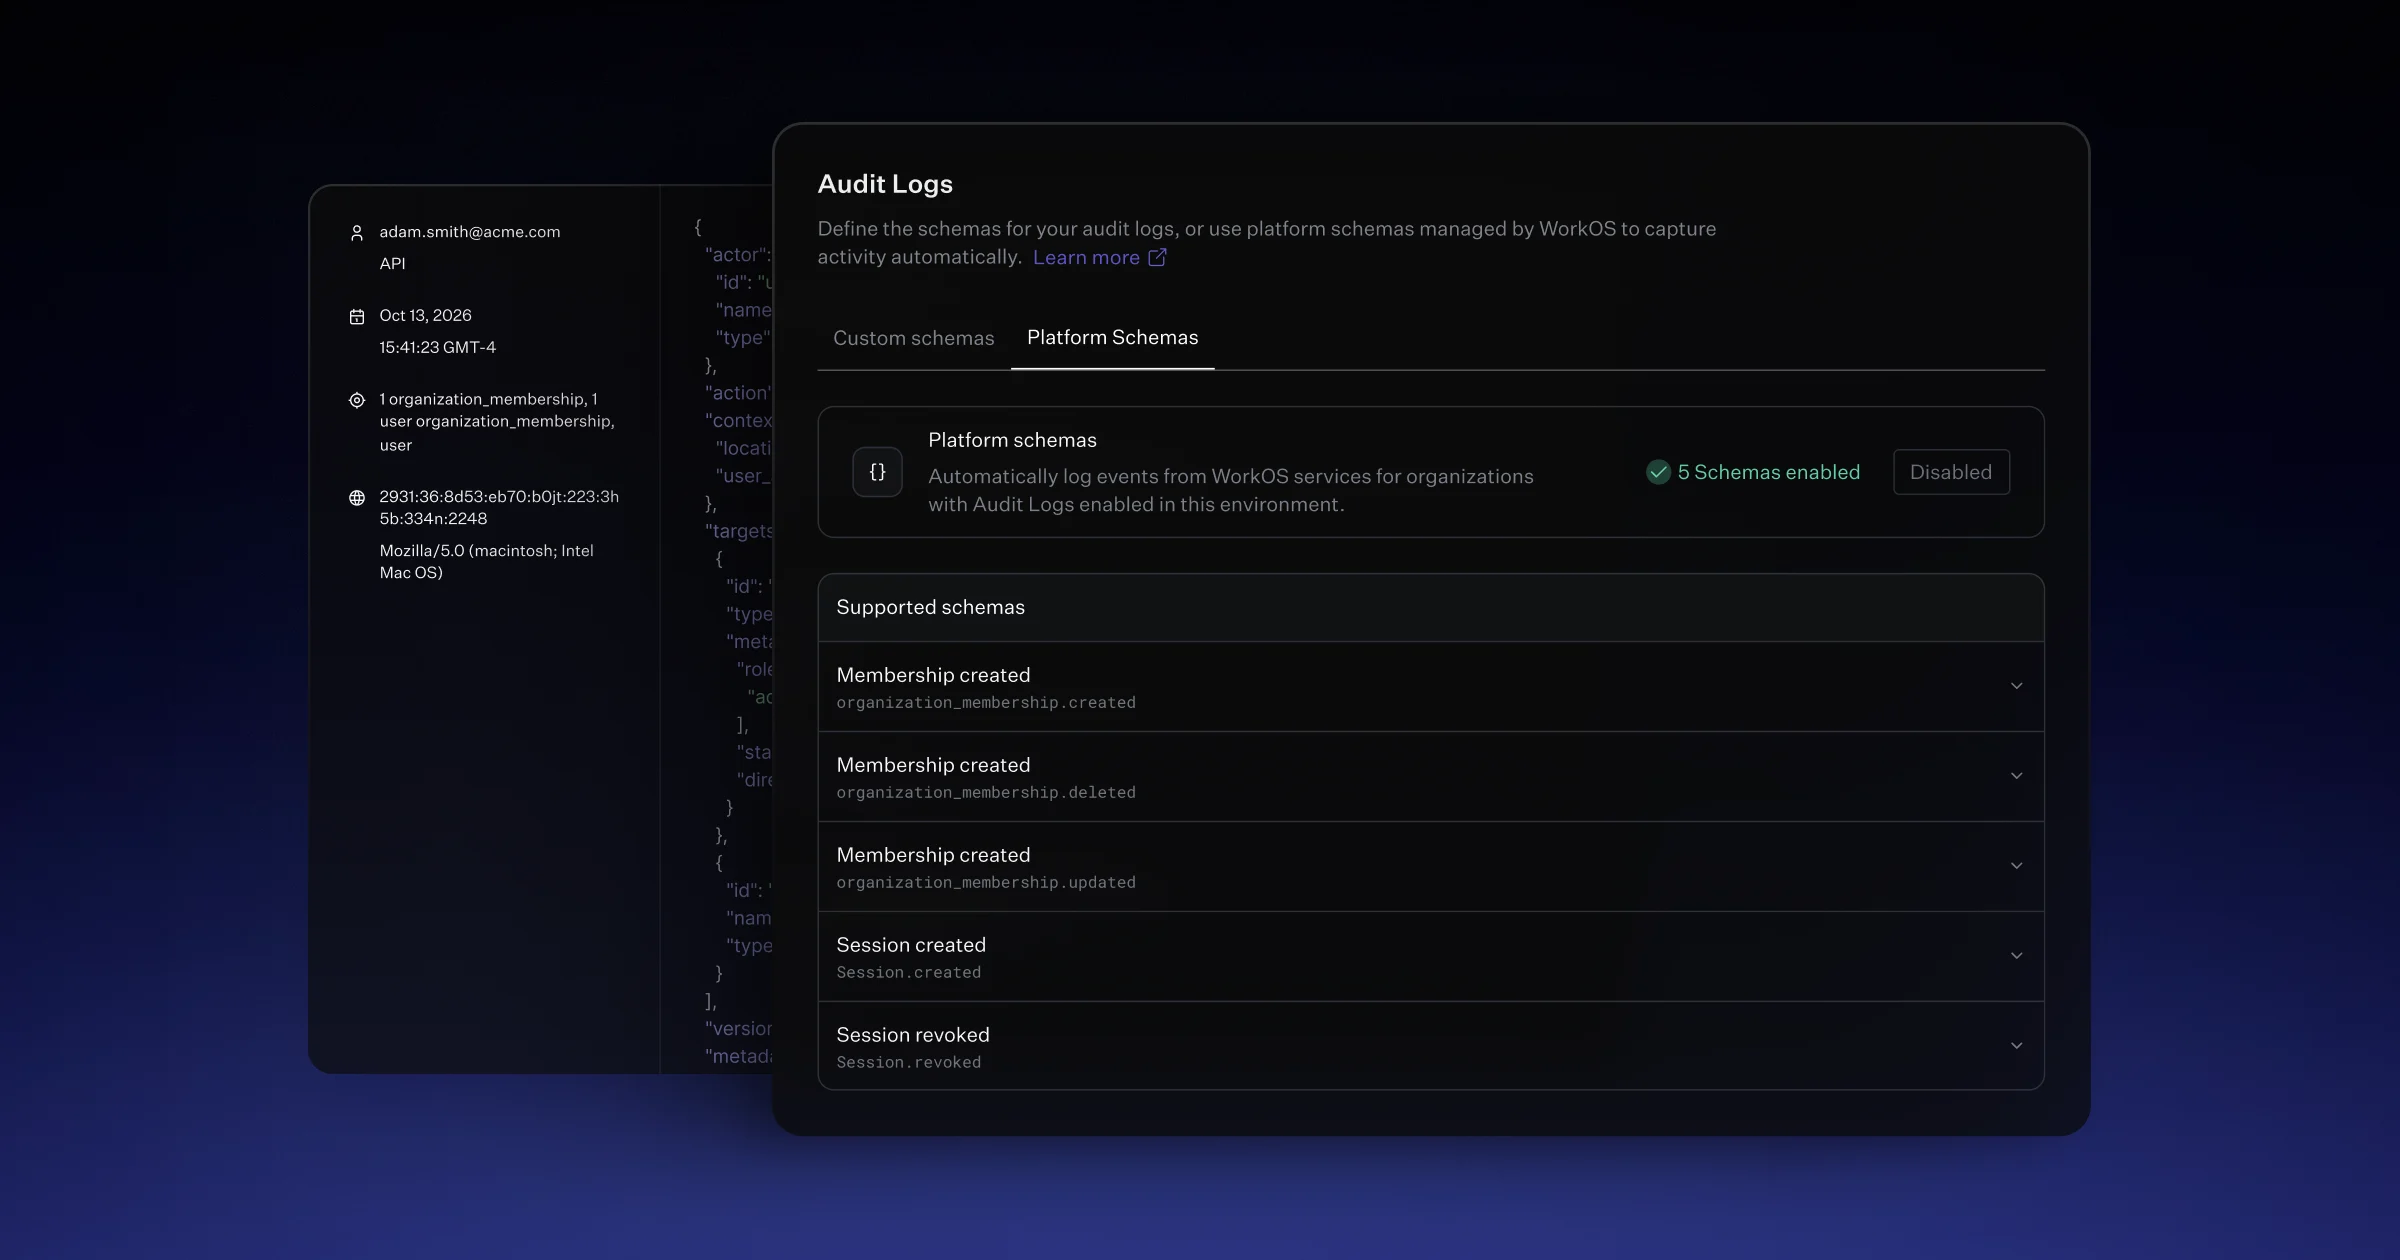This screenshot has width=2400, height=1260.
Task: Click the "actor" key in the JSON panel
Action: 737,255
